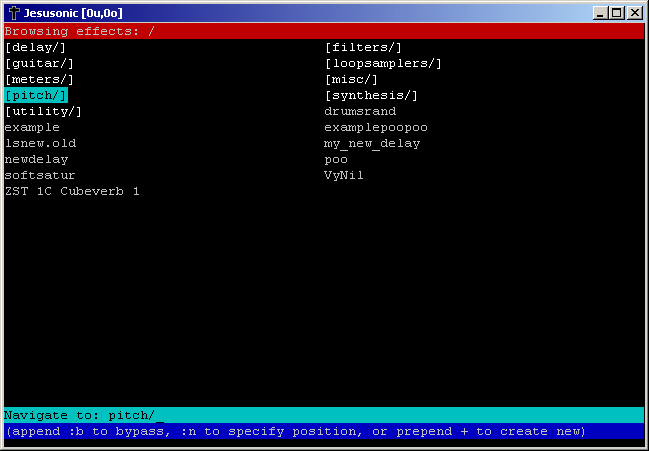Close the Jesusonic window
This screenshot has width=649, height=451.
click(x=635, y=13)
